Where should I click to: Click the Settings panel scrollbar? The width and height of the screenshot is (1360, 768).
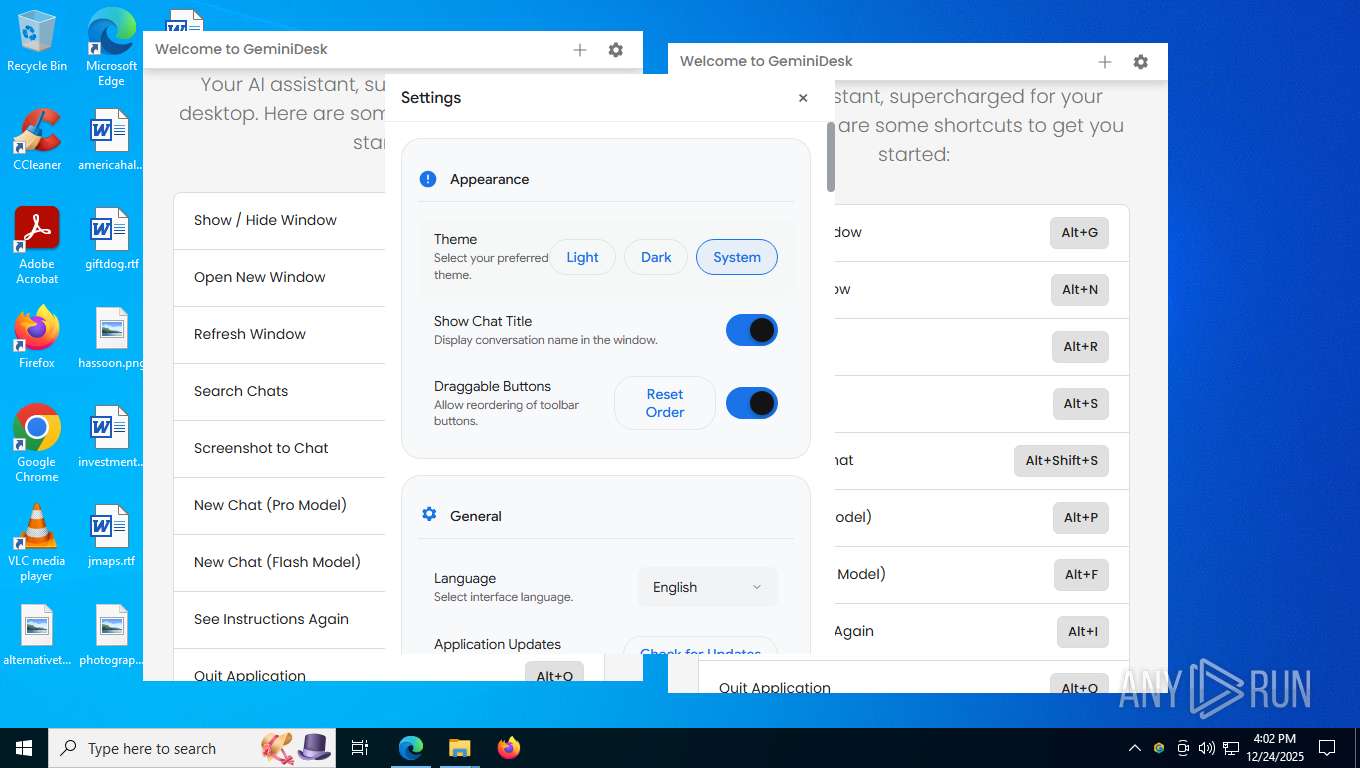tap(830, 157)
